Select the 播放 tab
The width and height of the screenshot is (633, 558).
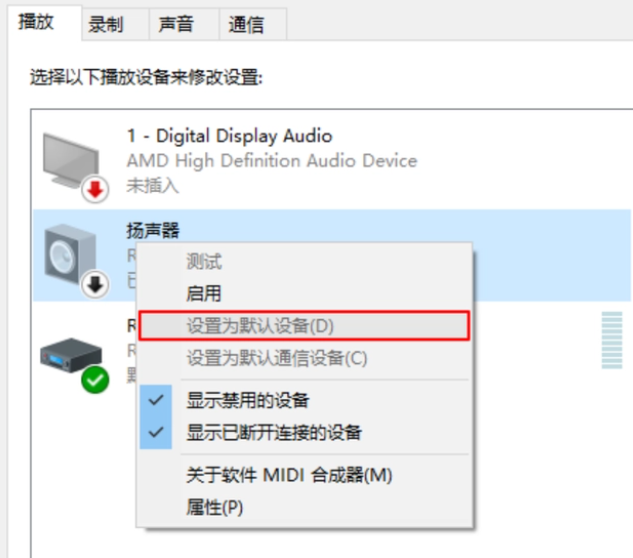click(37, 22)
